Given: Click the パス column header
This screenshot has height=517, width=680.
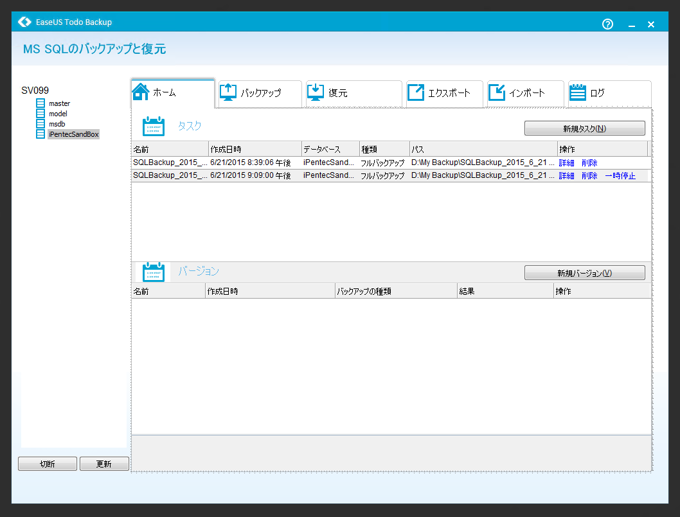Looking at the screenshot, I should (x=483, y=149).
